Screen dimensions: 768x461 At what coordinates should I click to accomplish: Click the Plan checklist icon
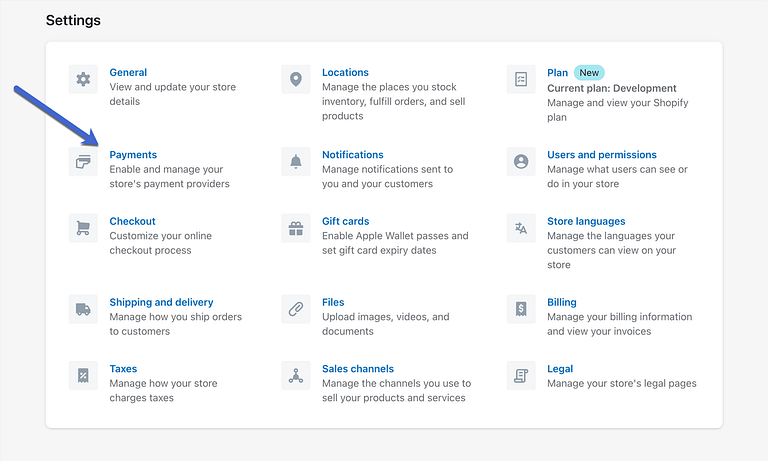pos(521,80)
